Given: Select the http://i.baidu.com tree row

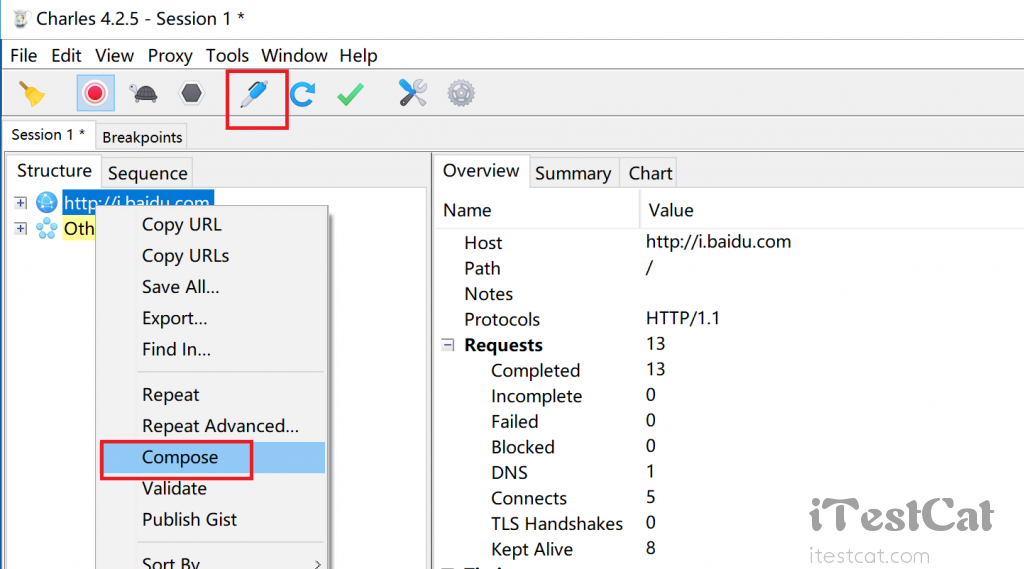Looking at the screenshot, I should pos(138,203).
